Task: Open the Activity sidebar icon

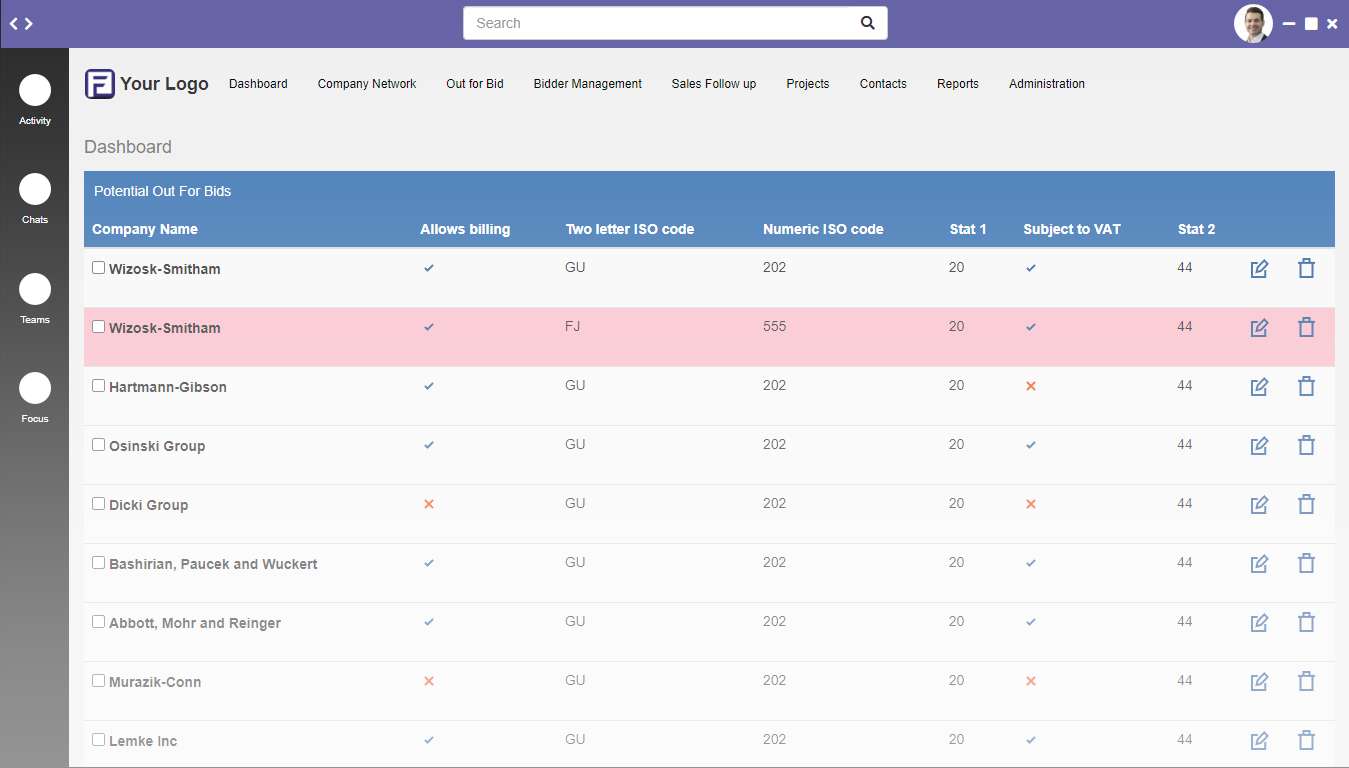Action: coord(35,91)
